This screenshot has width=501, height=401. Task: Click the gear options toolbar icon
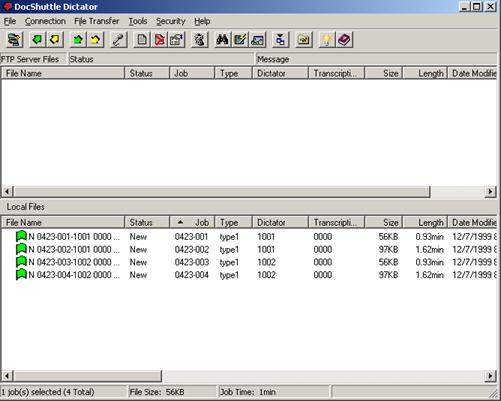click(200, 40)
